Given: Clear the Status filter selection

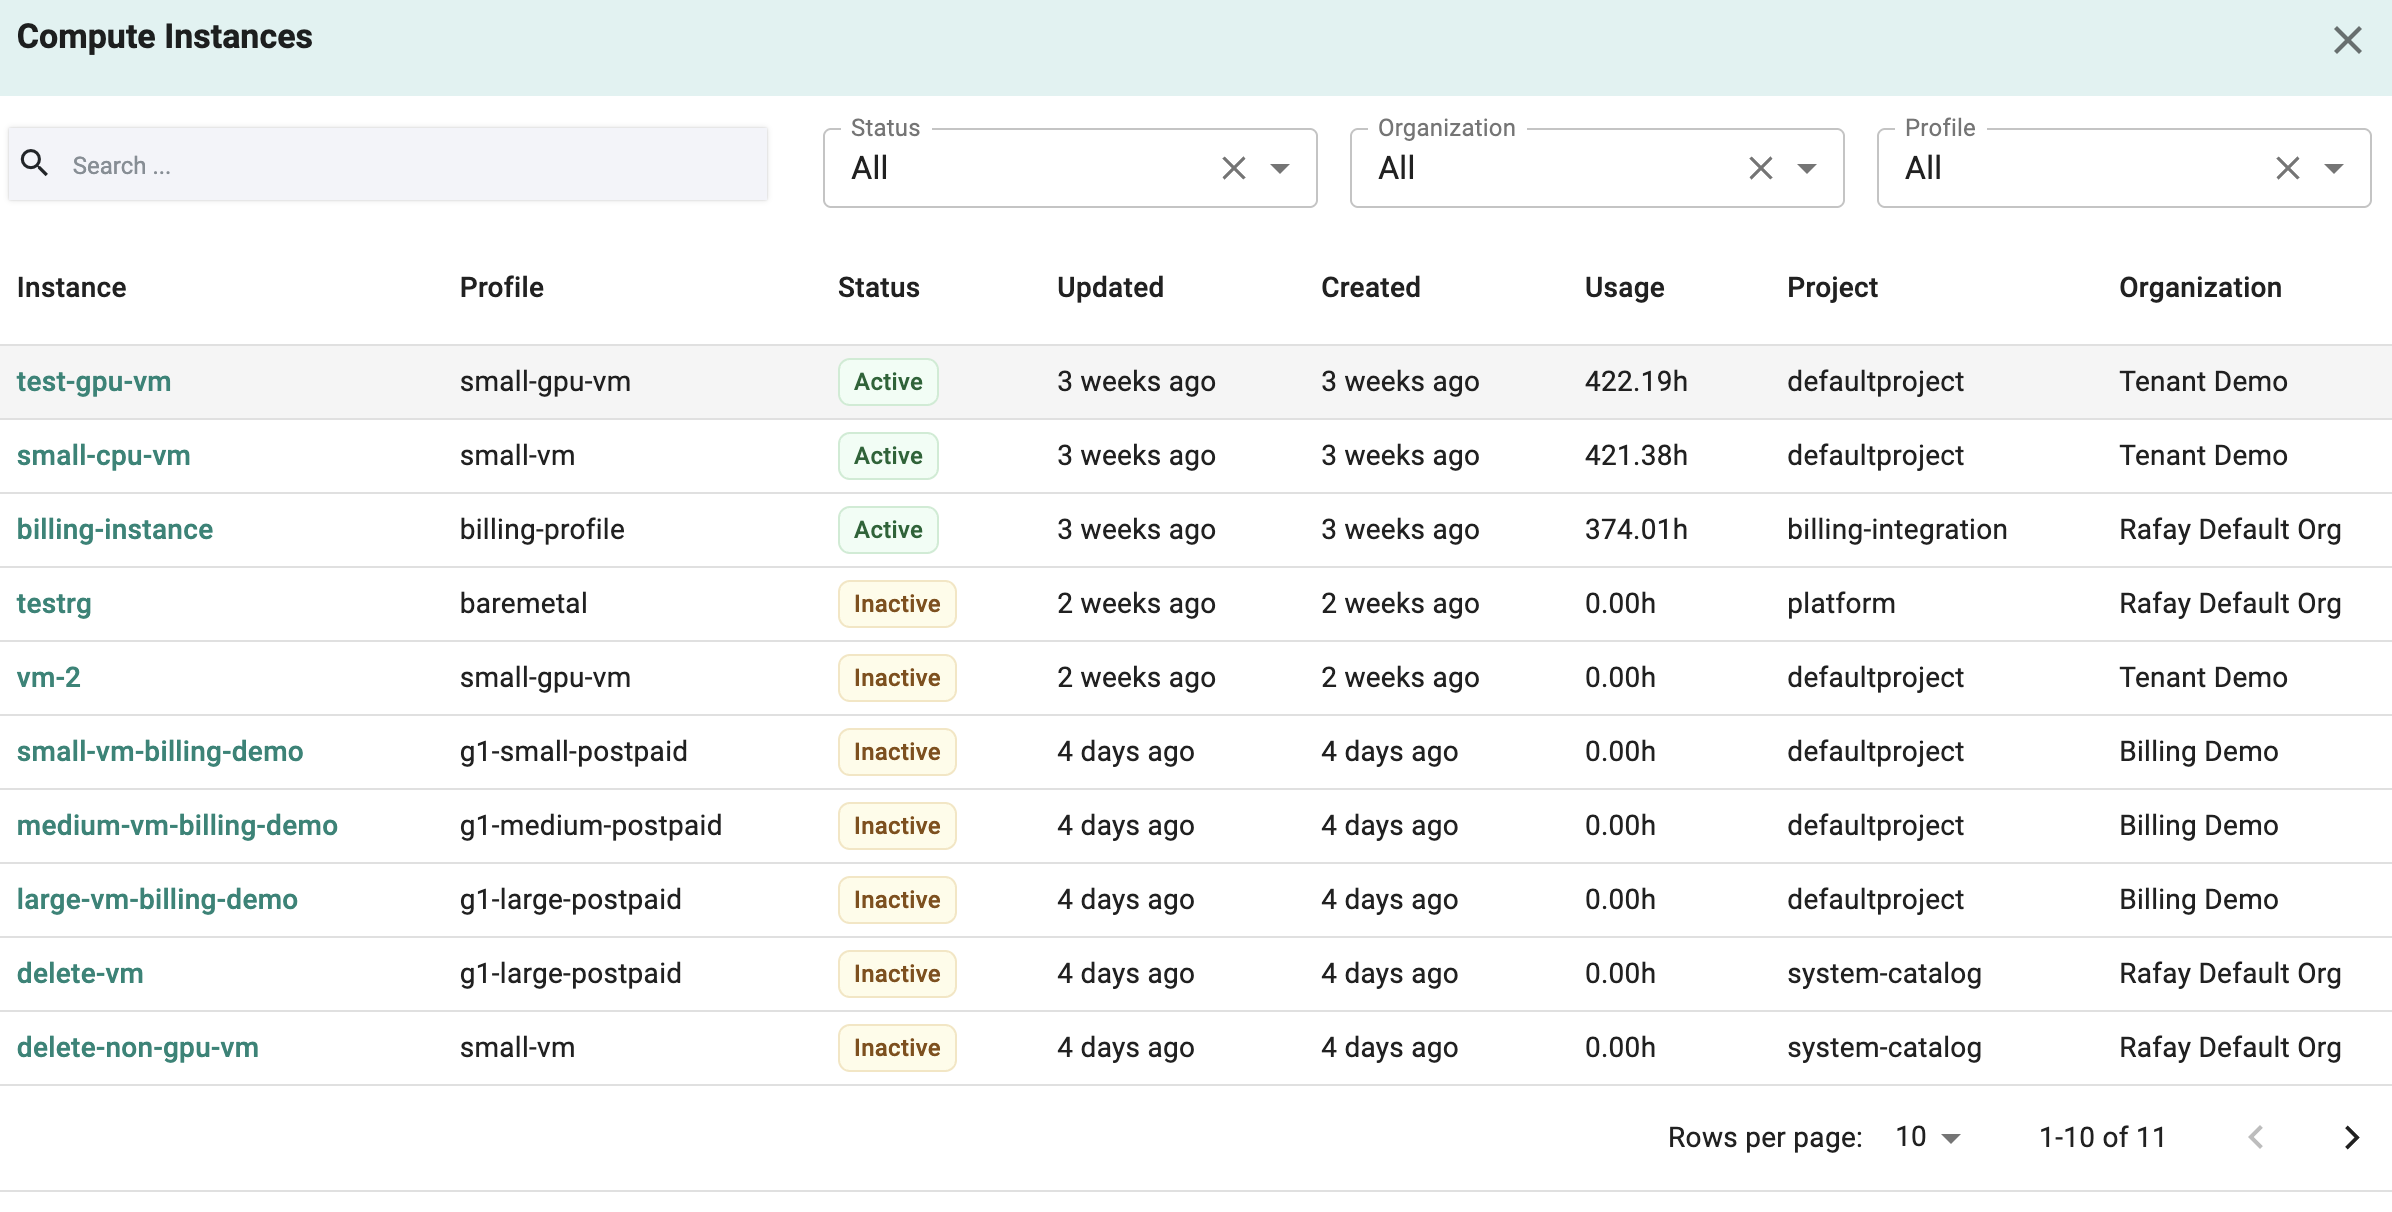Looking at the screenshot, I should [1234, 168].
